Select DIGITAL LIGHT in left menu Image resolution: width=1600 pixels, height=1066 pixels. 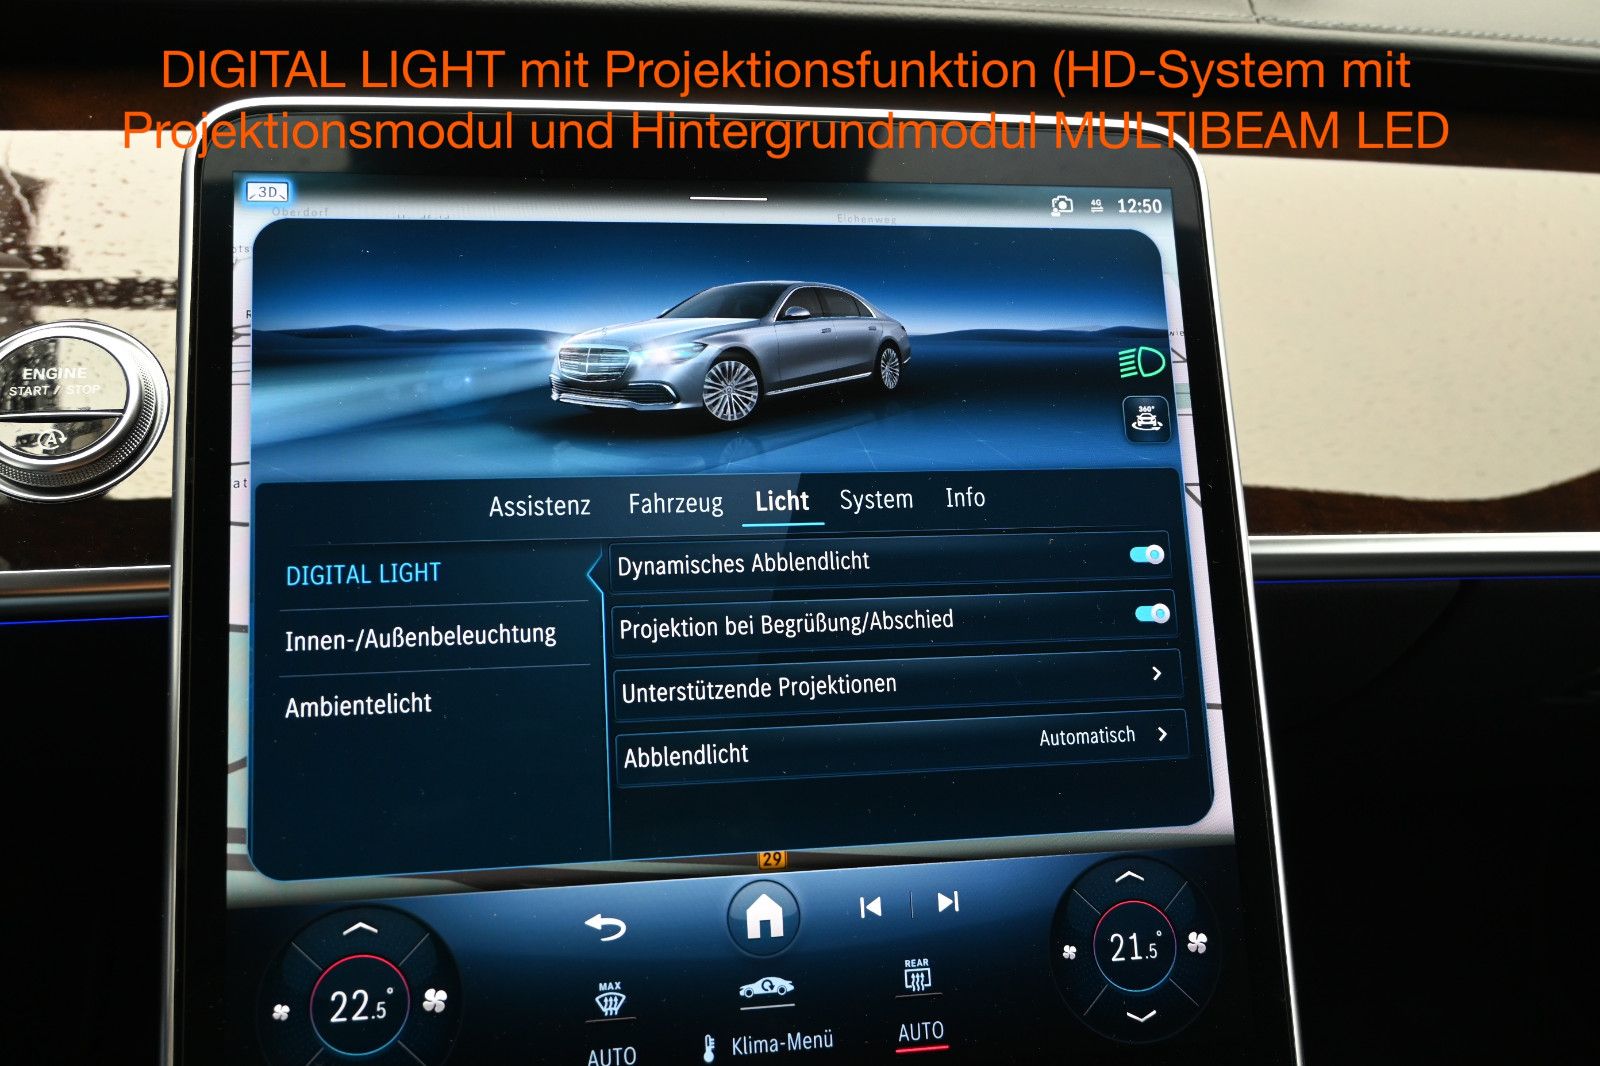tap(363, 574)
